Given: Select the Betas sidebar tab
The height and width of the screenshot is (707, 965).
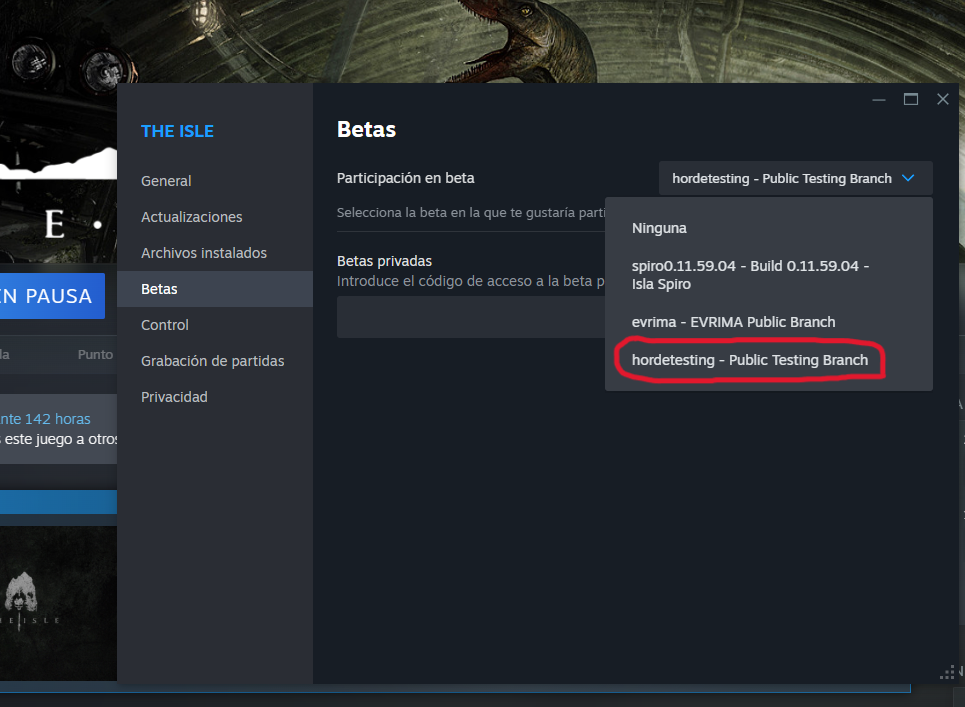Looking at the screenshot, I should click(159, 289).
